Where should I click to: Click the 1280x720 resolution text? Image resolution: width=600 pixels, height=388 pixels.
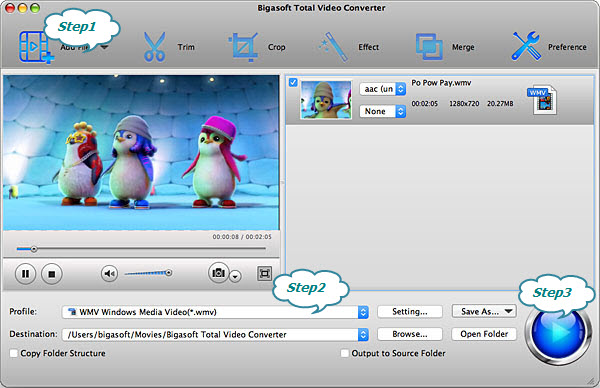[464, 103]
